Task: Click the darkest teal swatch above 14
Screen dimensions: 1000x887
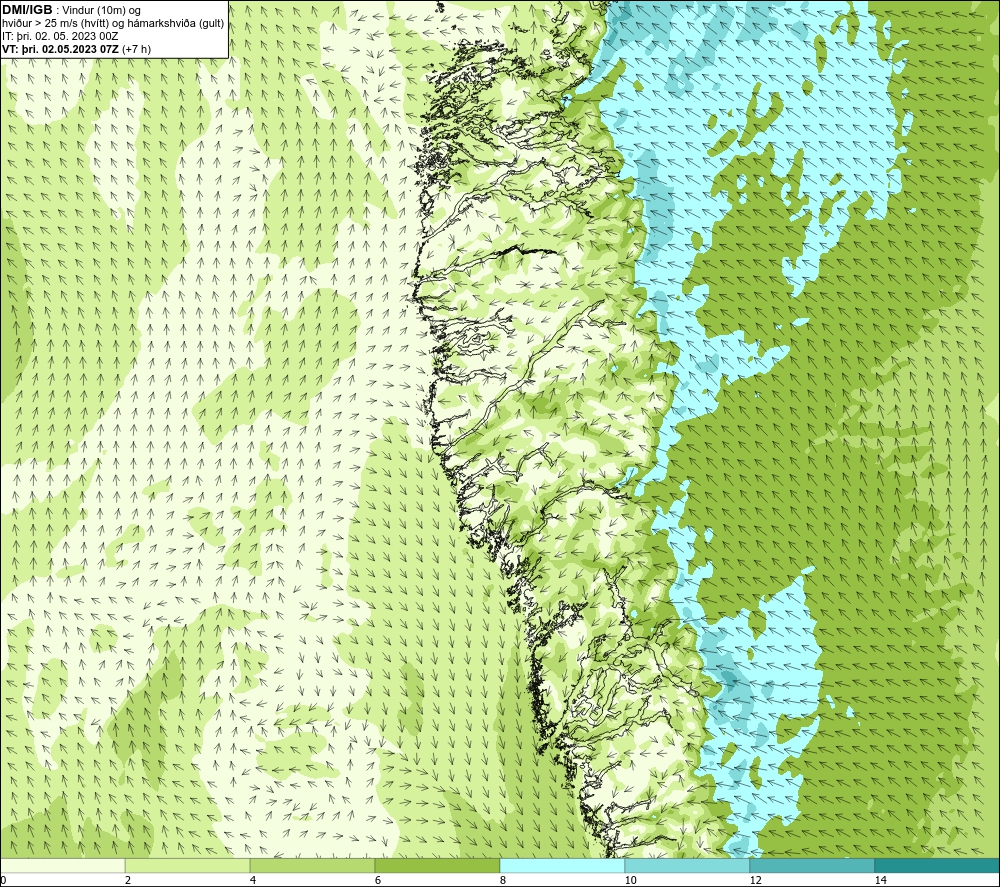Action: [938, 865]
